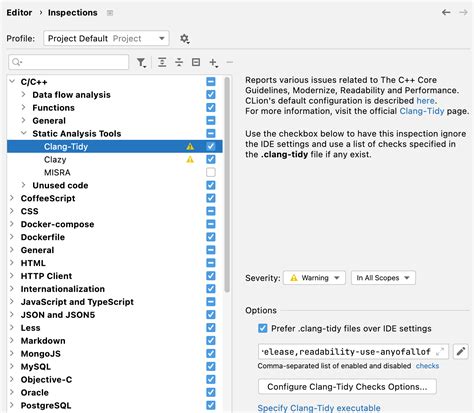Viewport: 474px width, 413px height.
Task: Uncheck Unused code checkbox
Action: (x=211, y=185)
